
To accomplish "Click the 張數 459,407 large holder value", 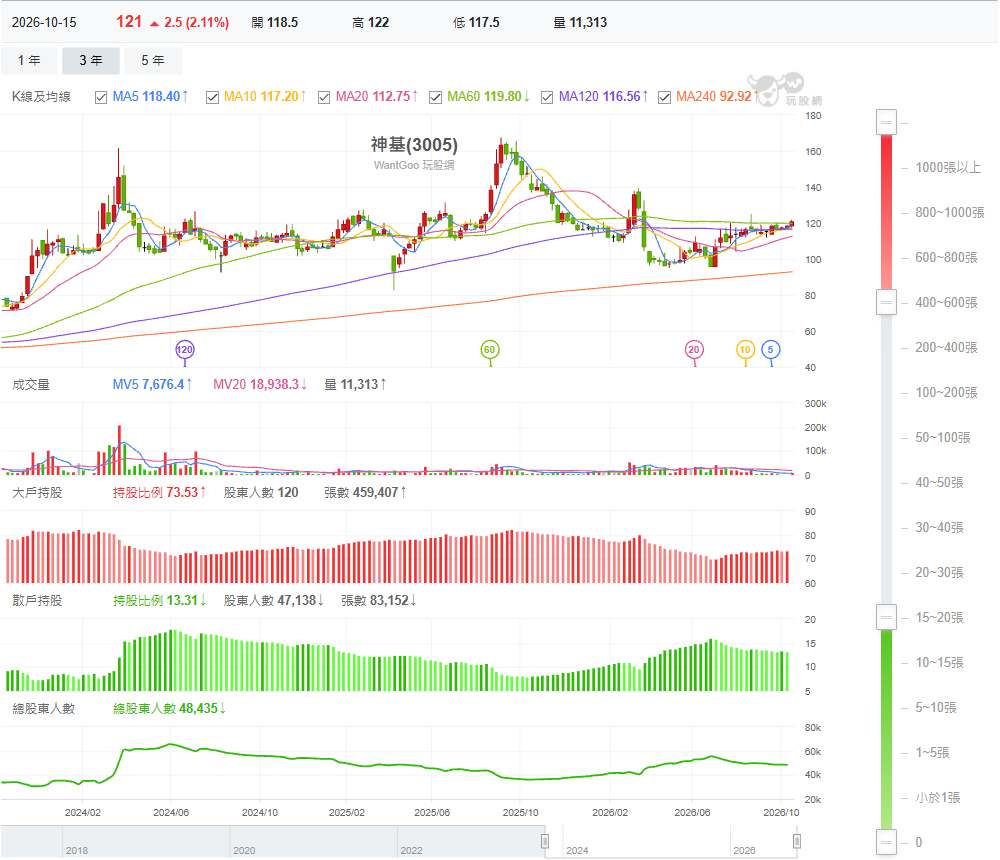I will [365, 493].
